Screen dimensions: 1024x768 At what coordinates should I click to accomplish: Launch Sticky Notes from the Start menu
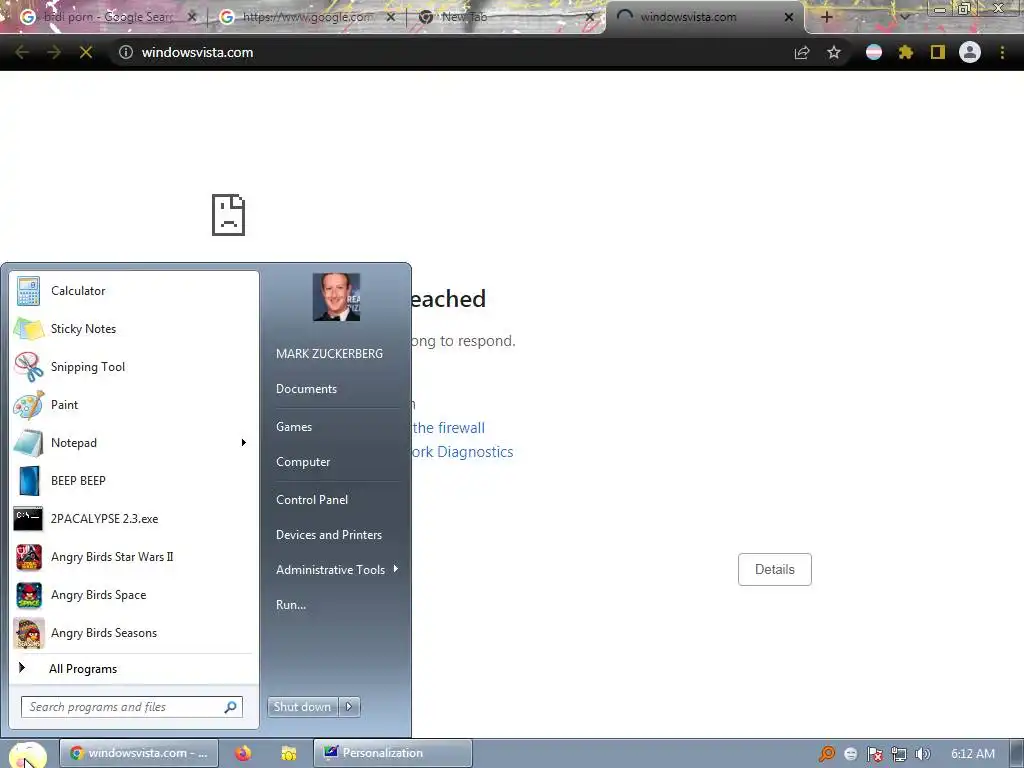134,328
